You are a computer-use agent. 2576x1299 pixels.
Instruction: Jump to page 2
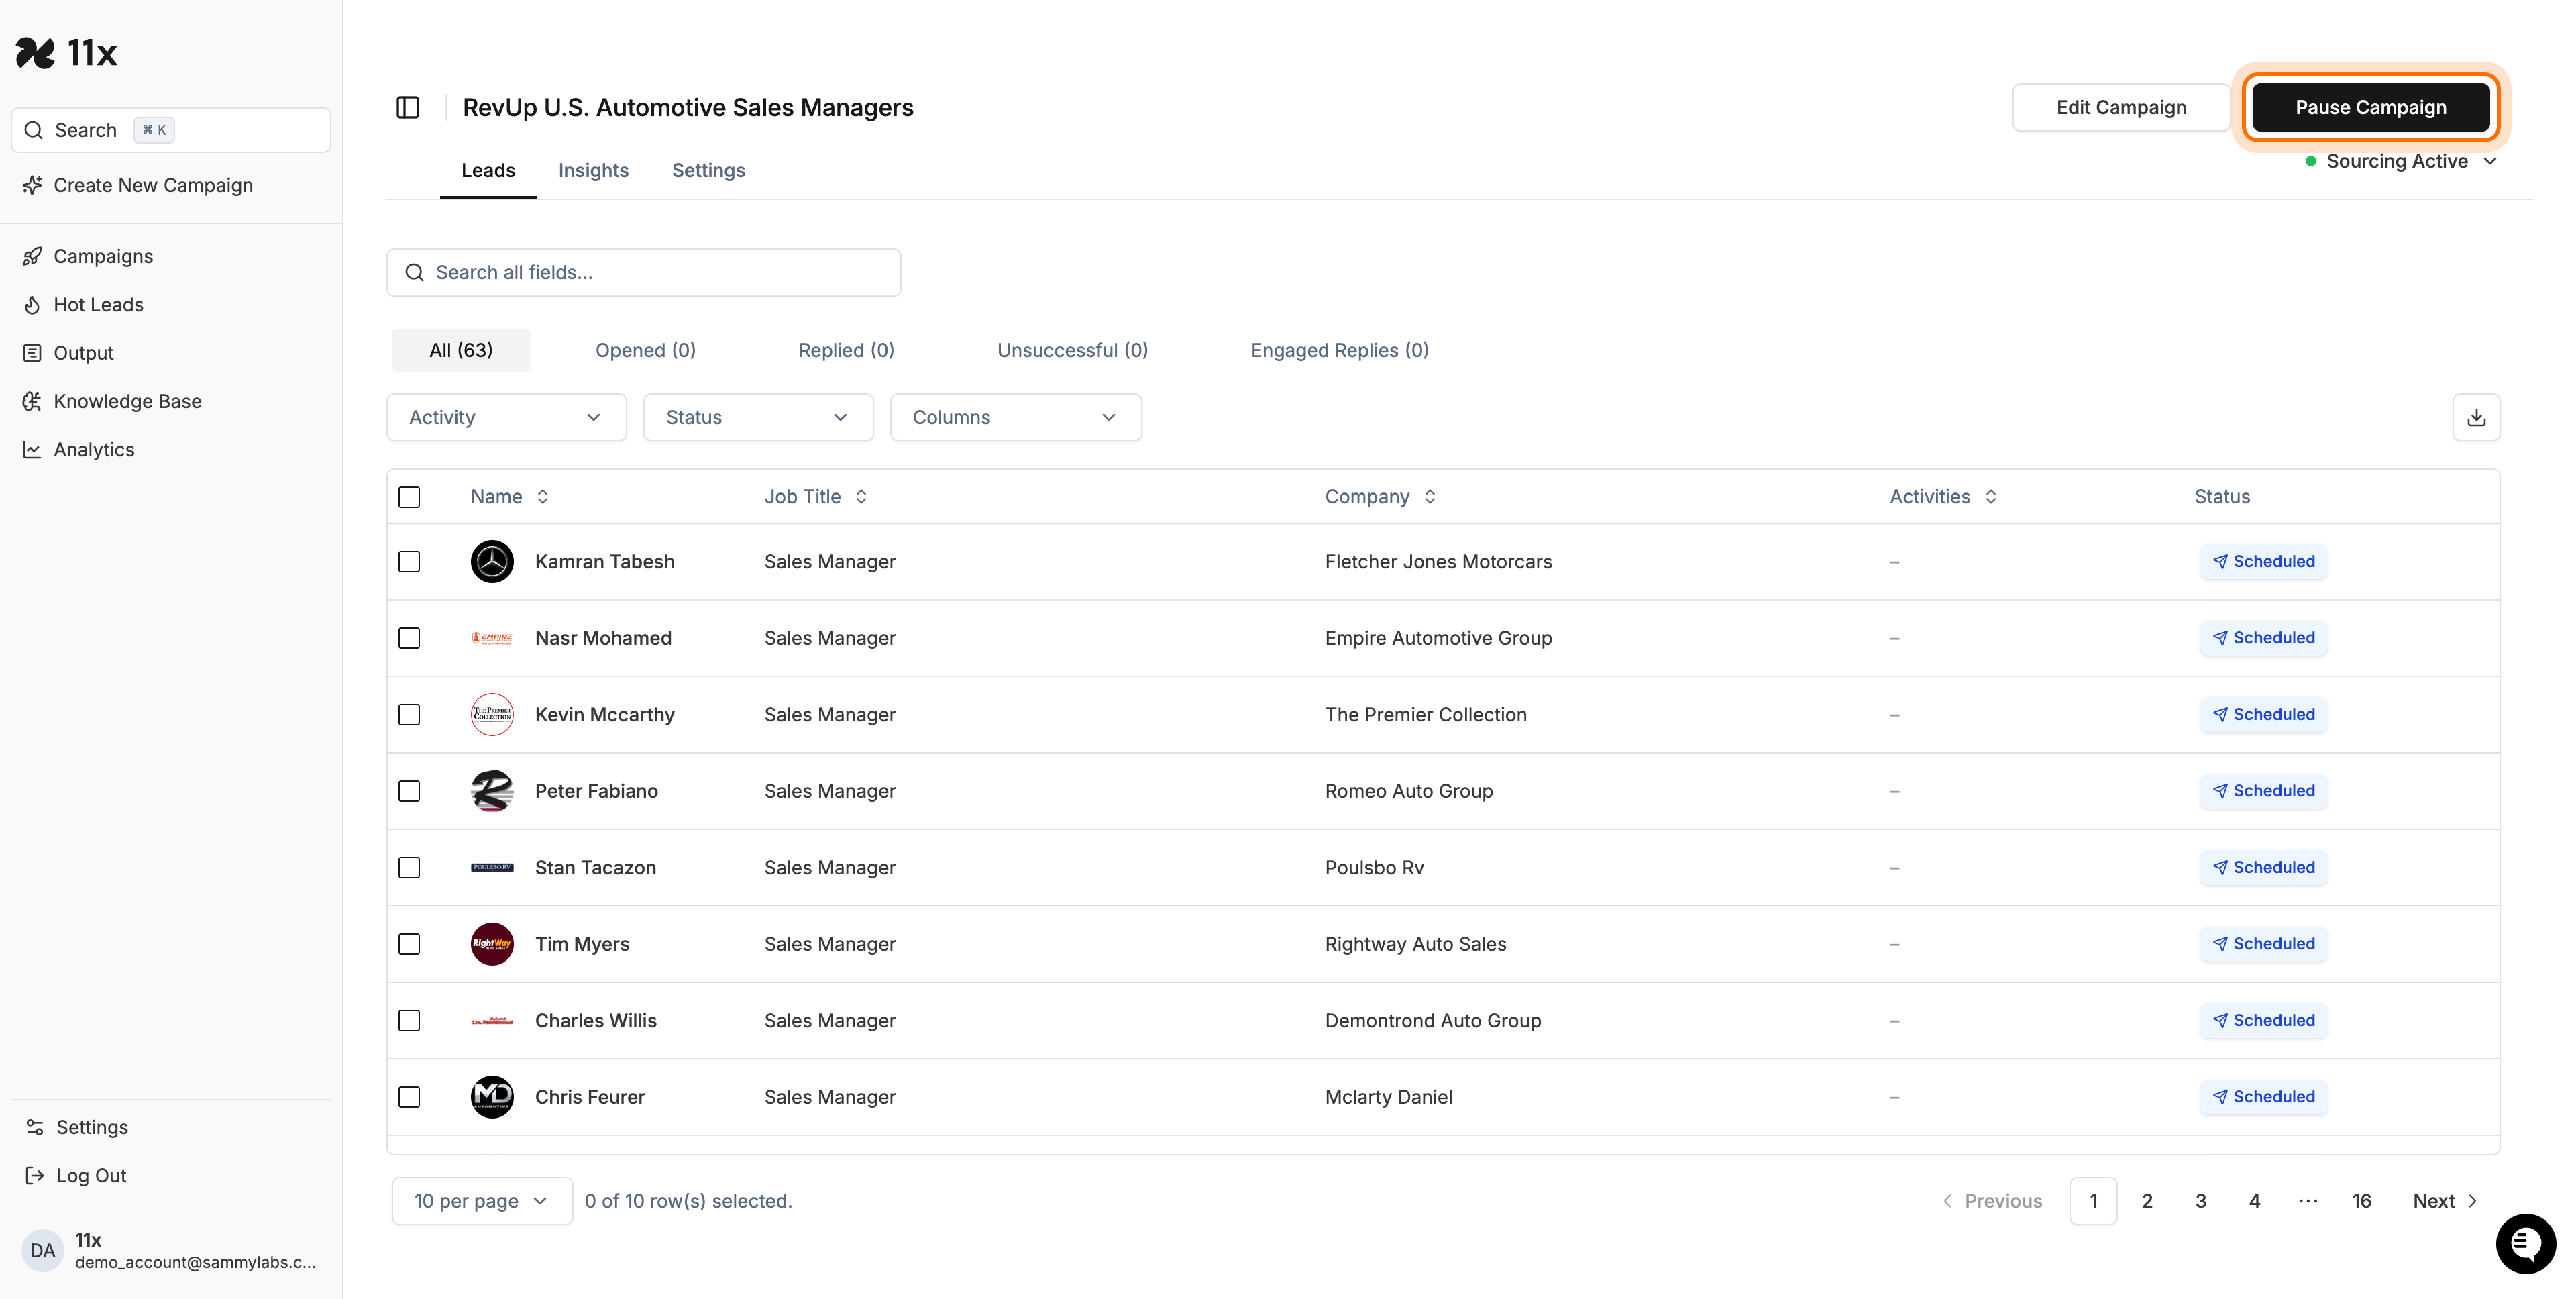pyautogui.click(x=2147, y=1201)
